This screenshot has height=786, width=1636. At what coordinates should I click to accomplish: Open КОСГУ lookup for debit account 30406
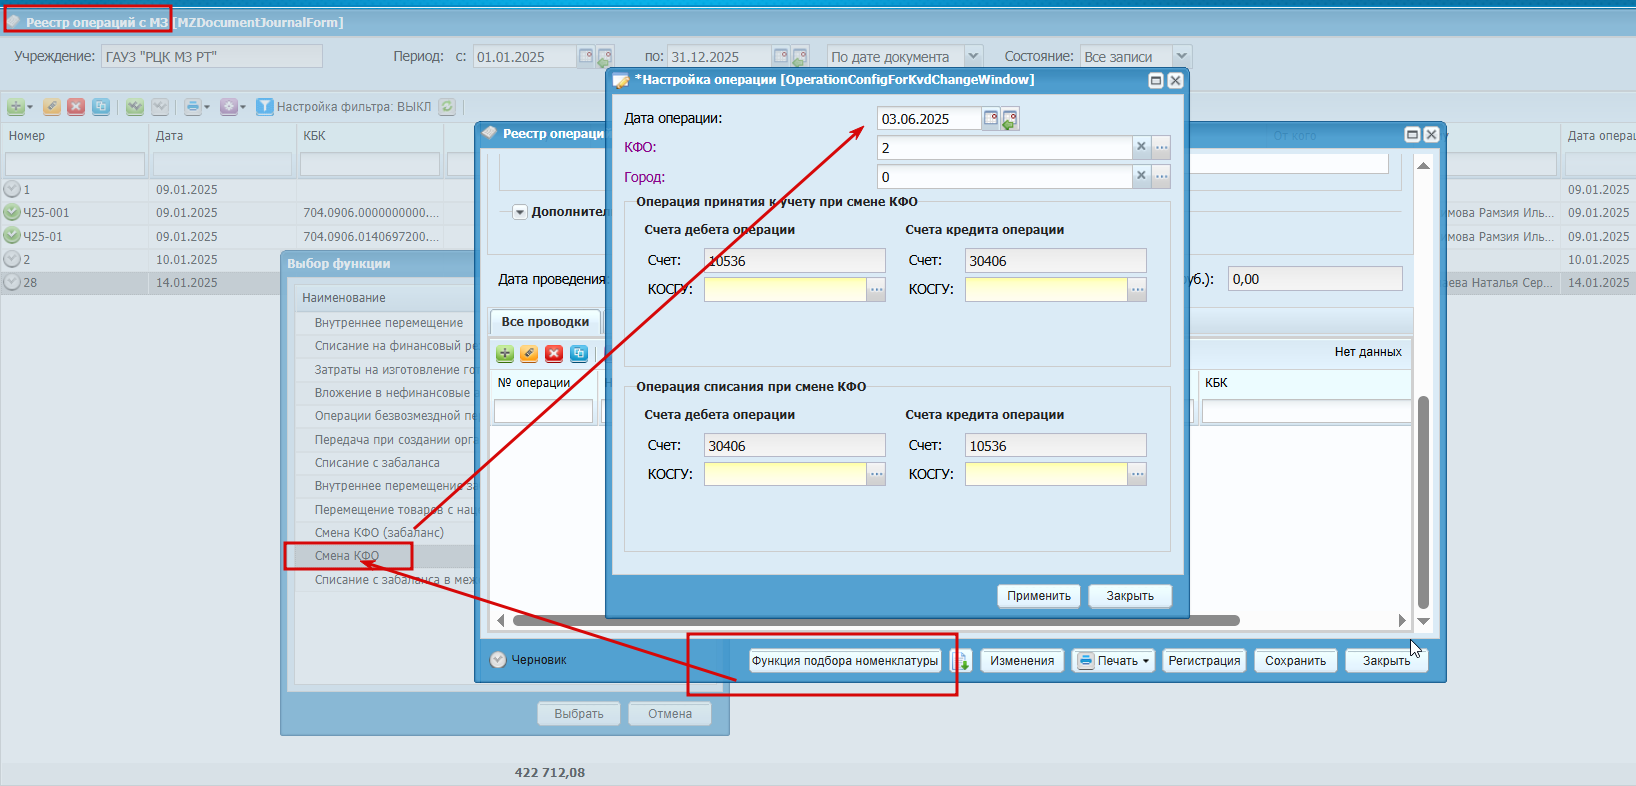[x=876, y=474]
